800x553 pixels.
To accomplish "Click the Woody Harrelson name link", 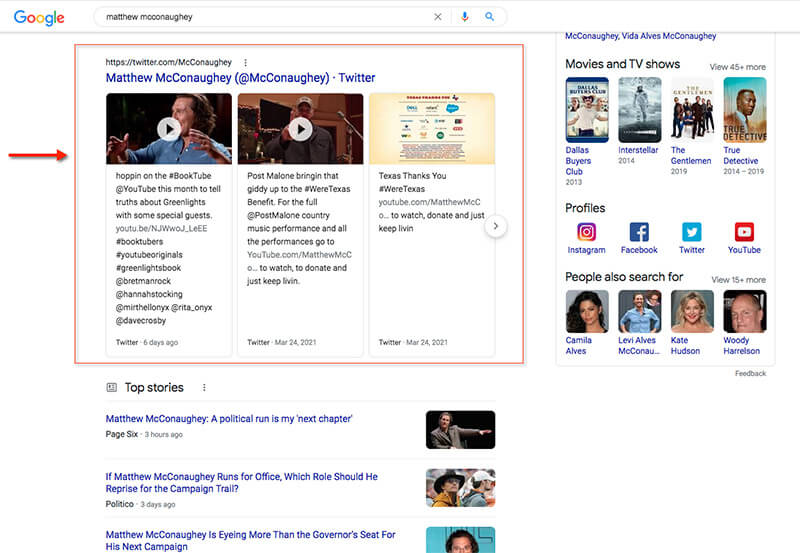I will click(x=741, y=345).
